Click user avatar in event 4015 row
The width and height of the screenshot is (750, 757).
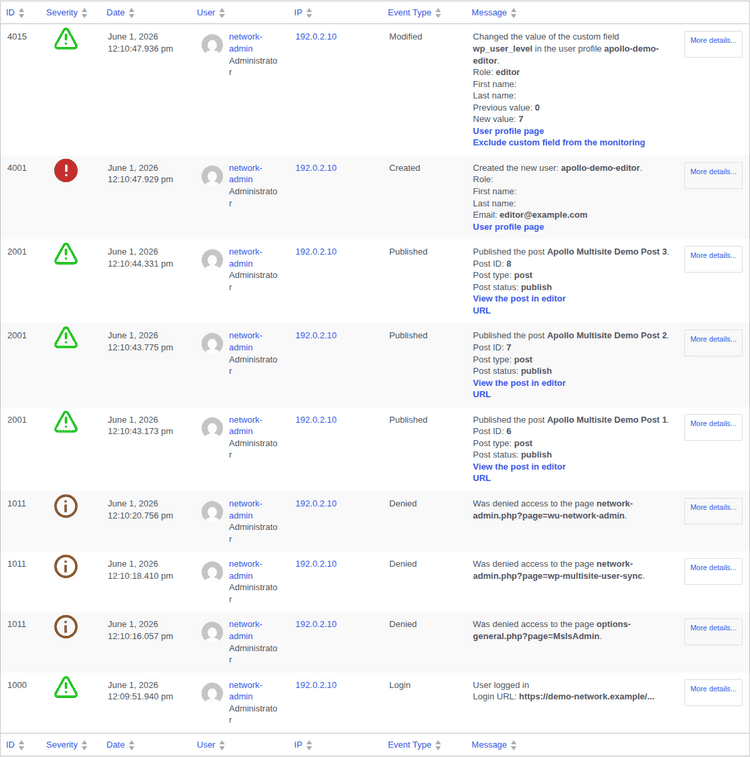[212, 44]
